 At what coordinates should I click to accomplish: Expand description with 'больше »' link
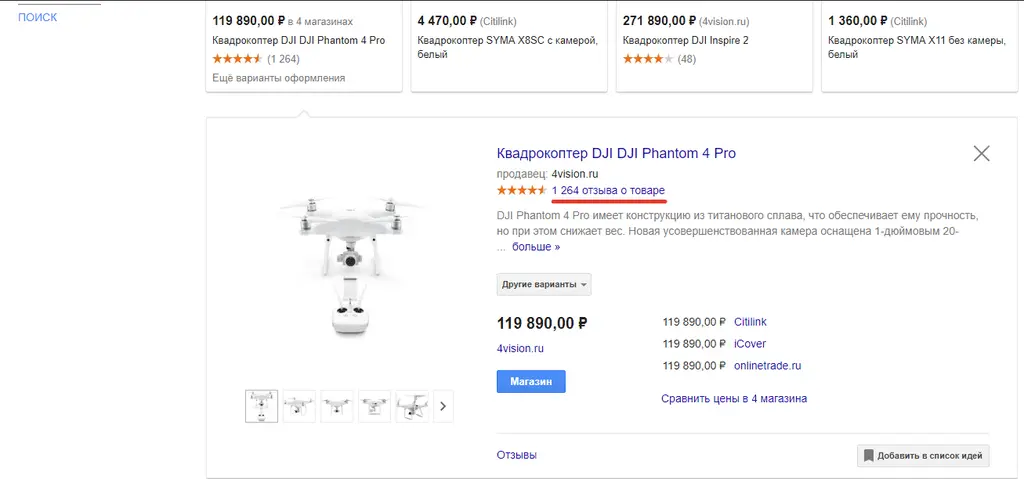[536, 247]
